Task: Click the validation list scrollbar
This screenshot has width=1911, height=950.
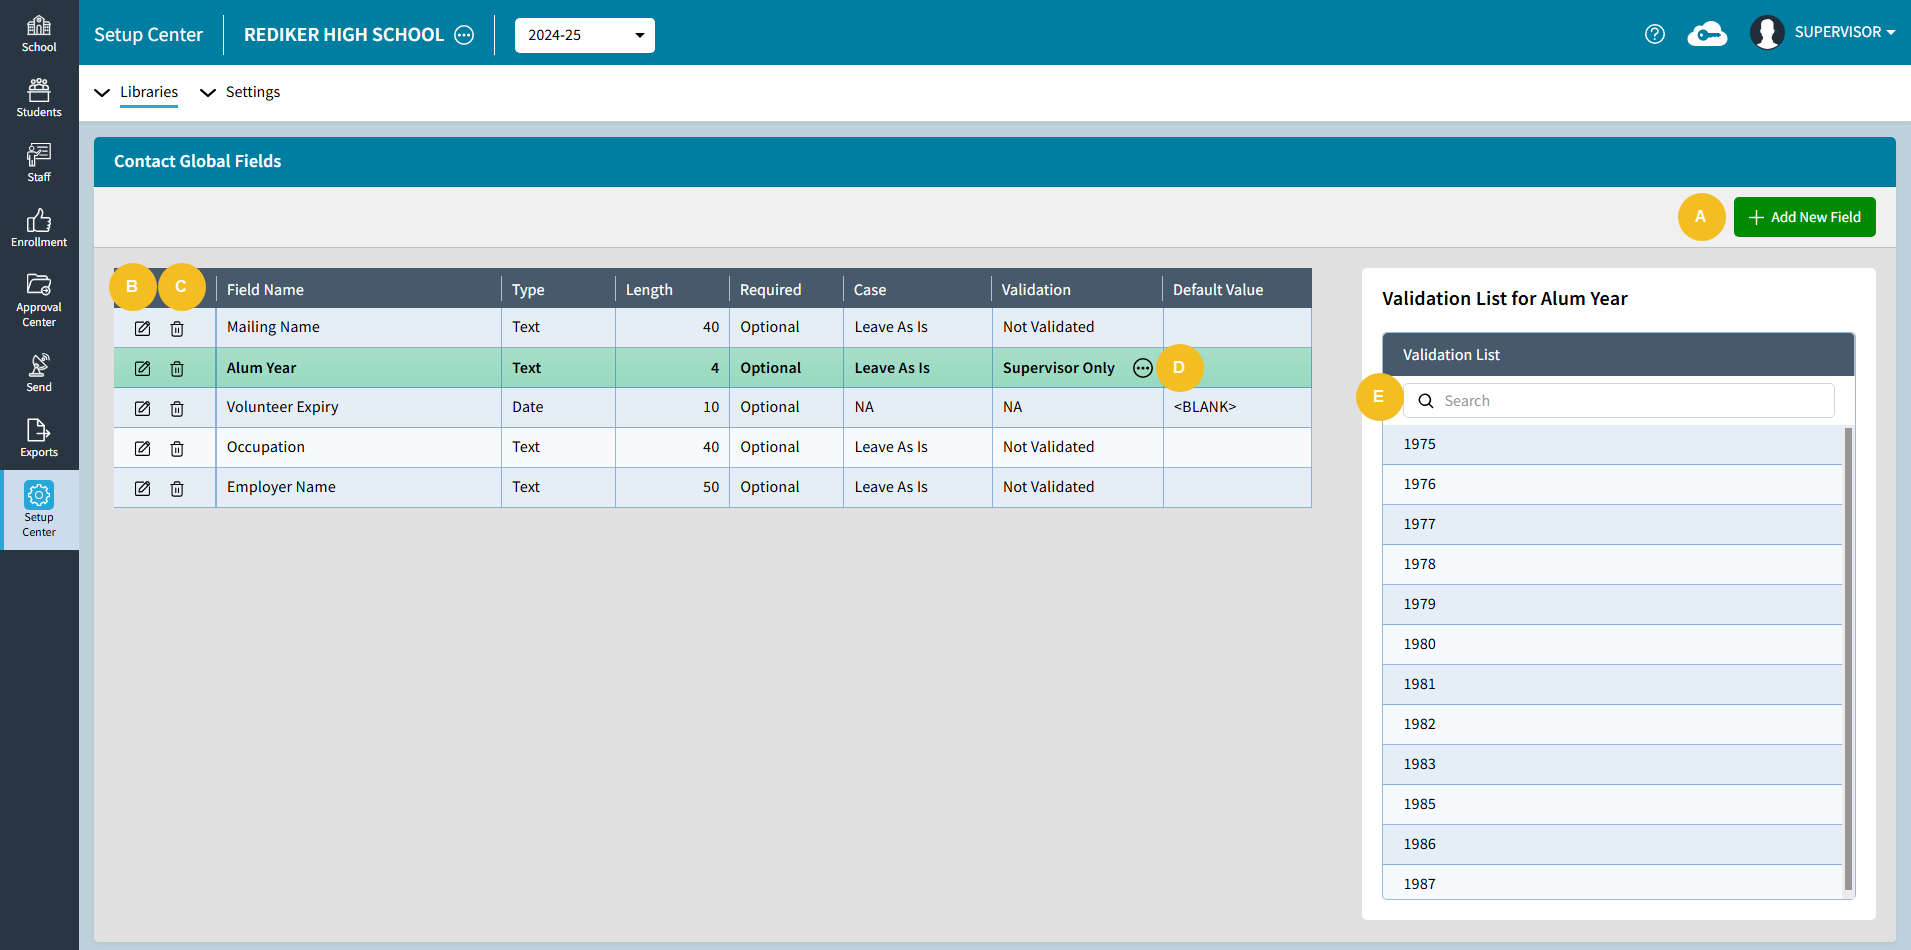Action: coord(1848,659)
